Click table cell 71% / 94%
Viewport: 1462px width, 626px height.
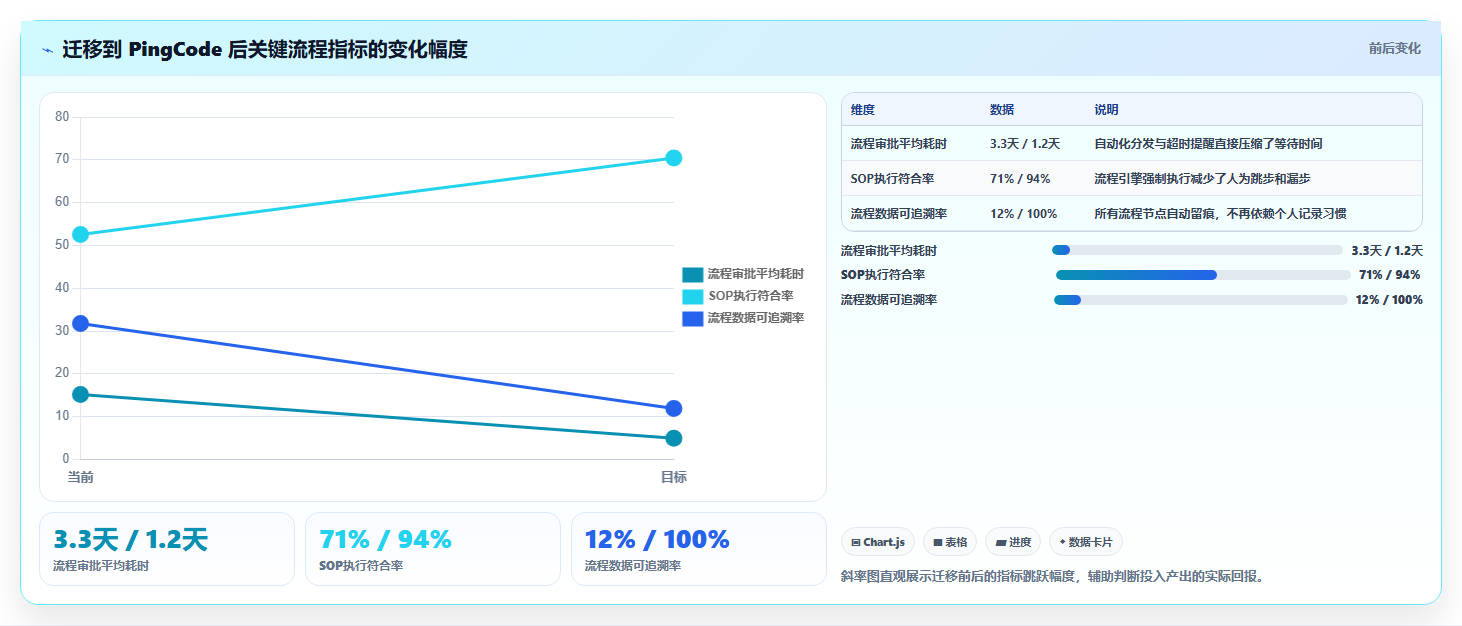pyautogui.click(x=1019, y=179)
